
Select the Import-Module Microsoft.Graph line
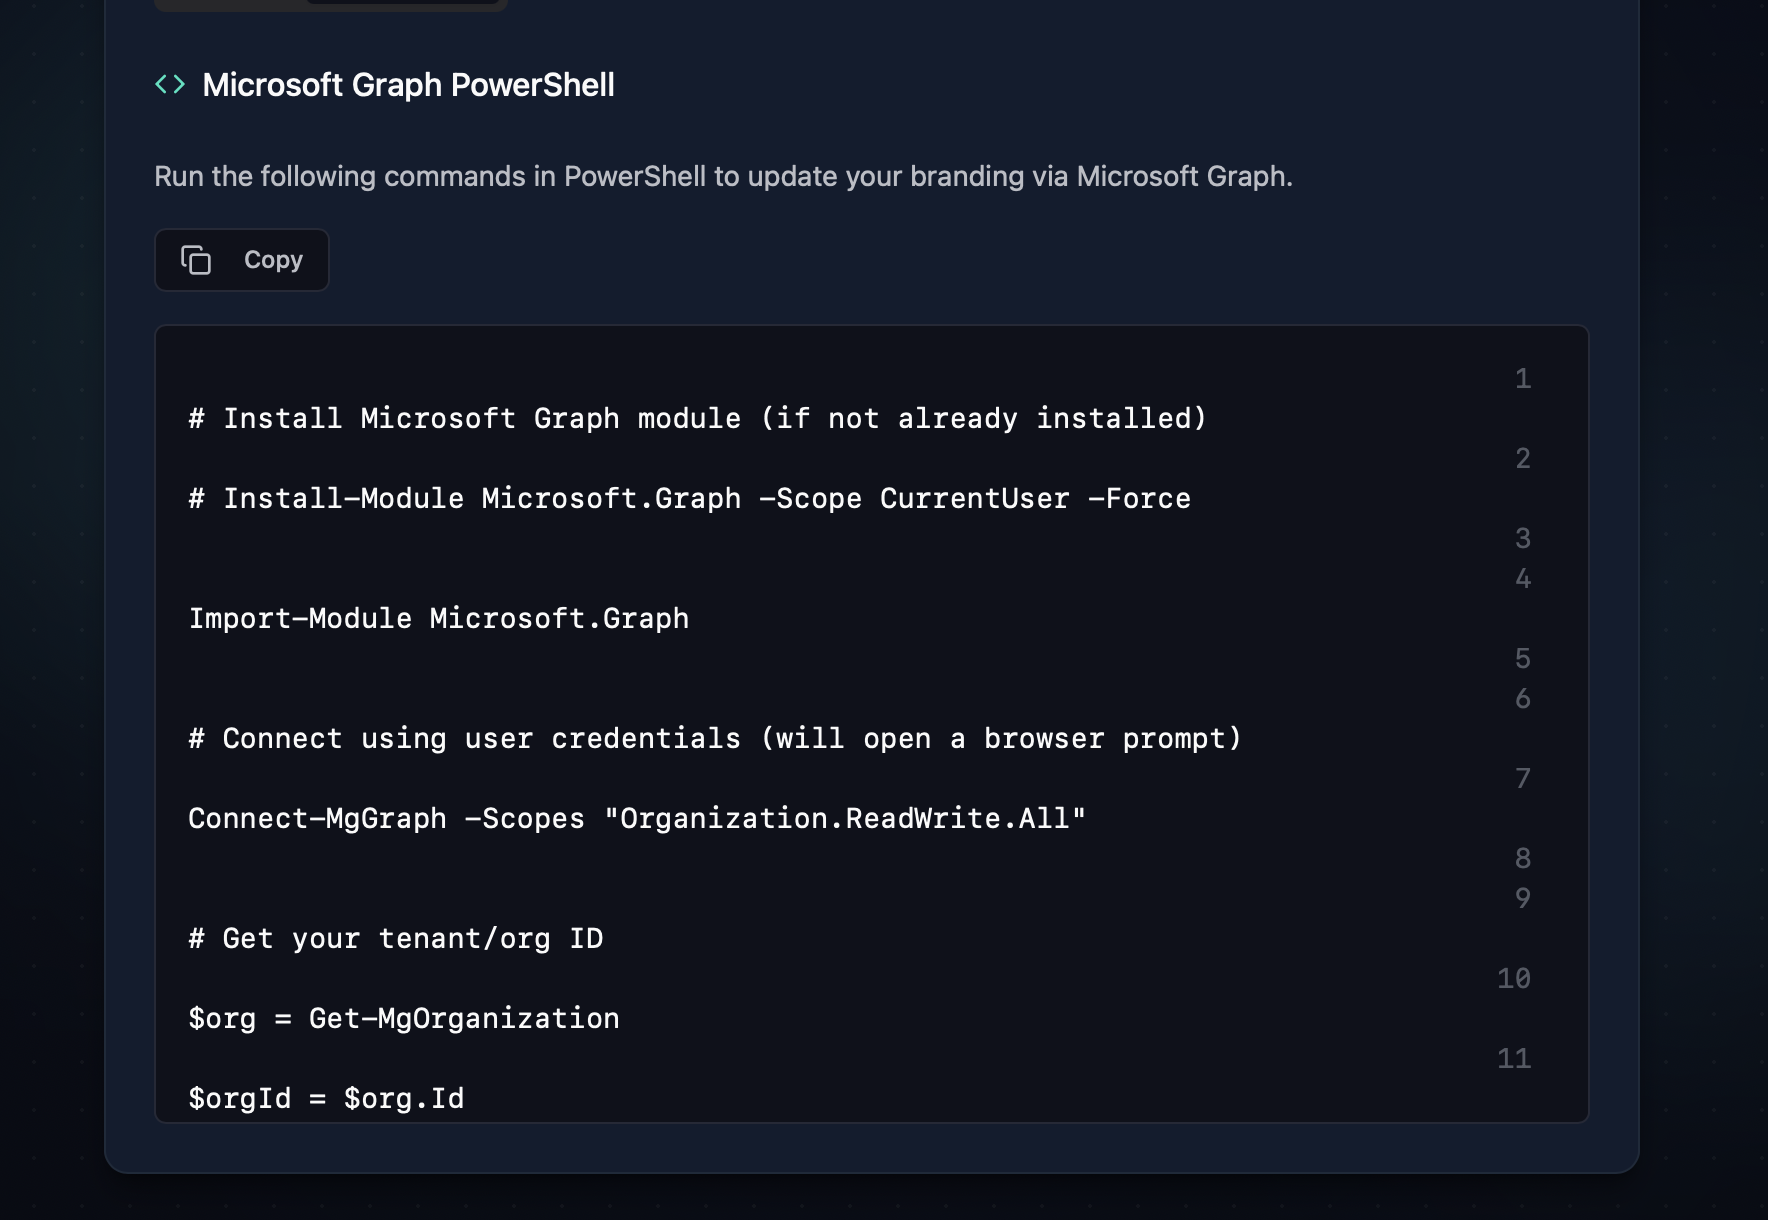pos(438,618)
